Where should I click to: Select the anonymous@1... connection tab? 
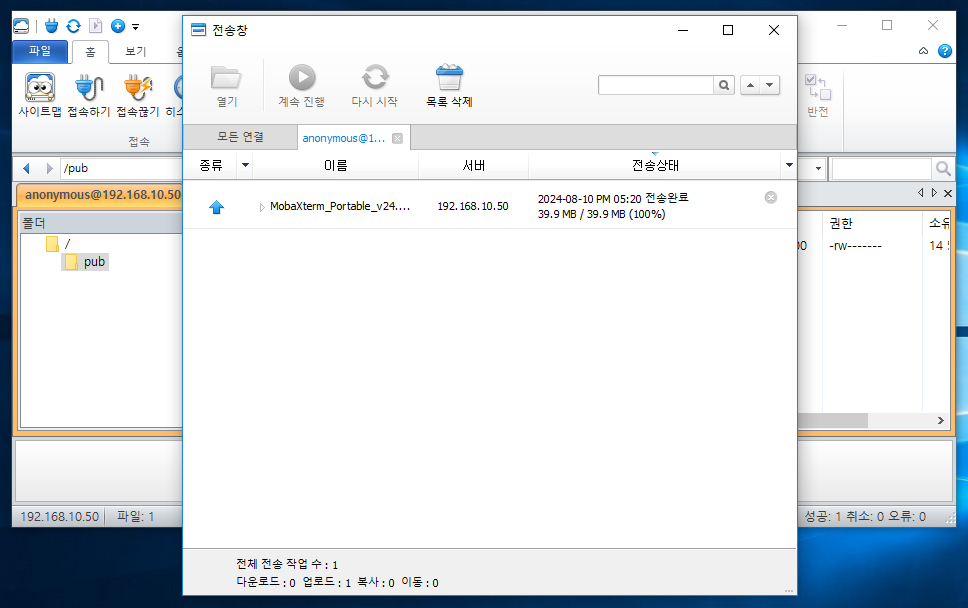pos(343,138)
